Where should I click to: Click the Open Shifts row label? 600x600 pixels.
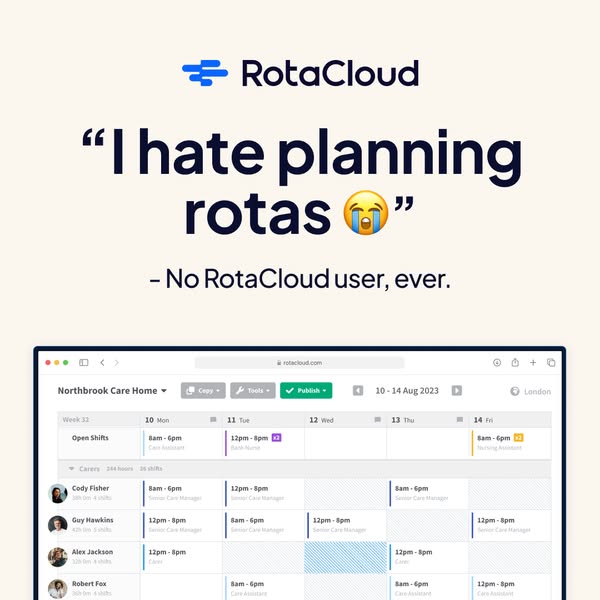click(x=90, y=438)
